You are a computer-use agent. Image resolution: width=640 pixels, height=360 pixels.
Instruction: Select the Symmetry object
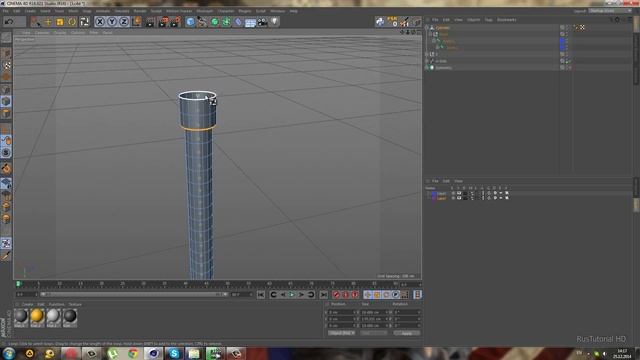coord(443,68)
